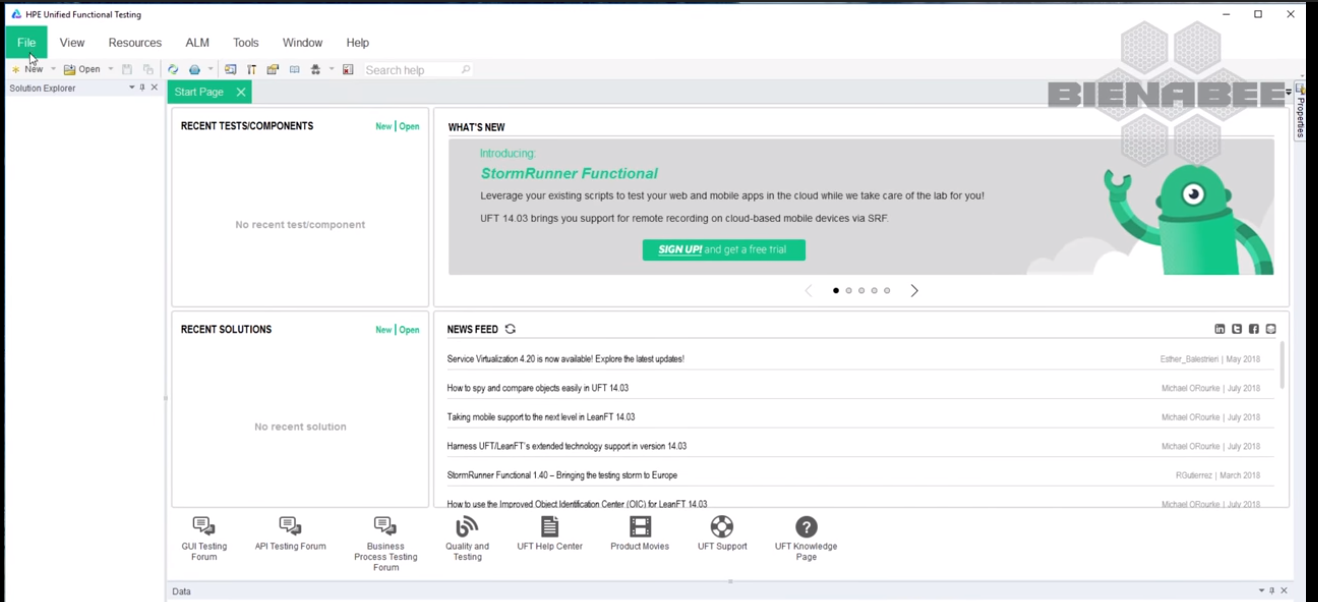Open the Twitter icon in News Feed
Image resolution: width=1318 pixels, height=602 pixels.
point(1237,329)
